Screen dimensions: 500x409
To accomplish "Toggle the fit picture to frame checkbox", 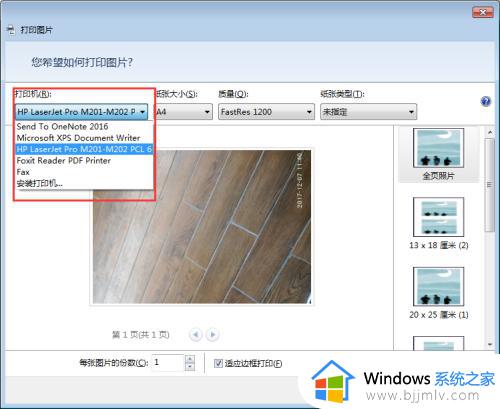I will [x=218, y=363].
